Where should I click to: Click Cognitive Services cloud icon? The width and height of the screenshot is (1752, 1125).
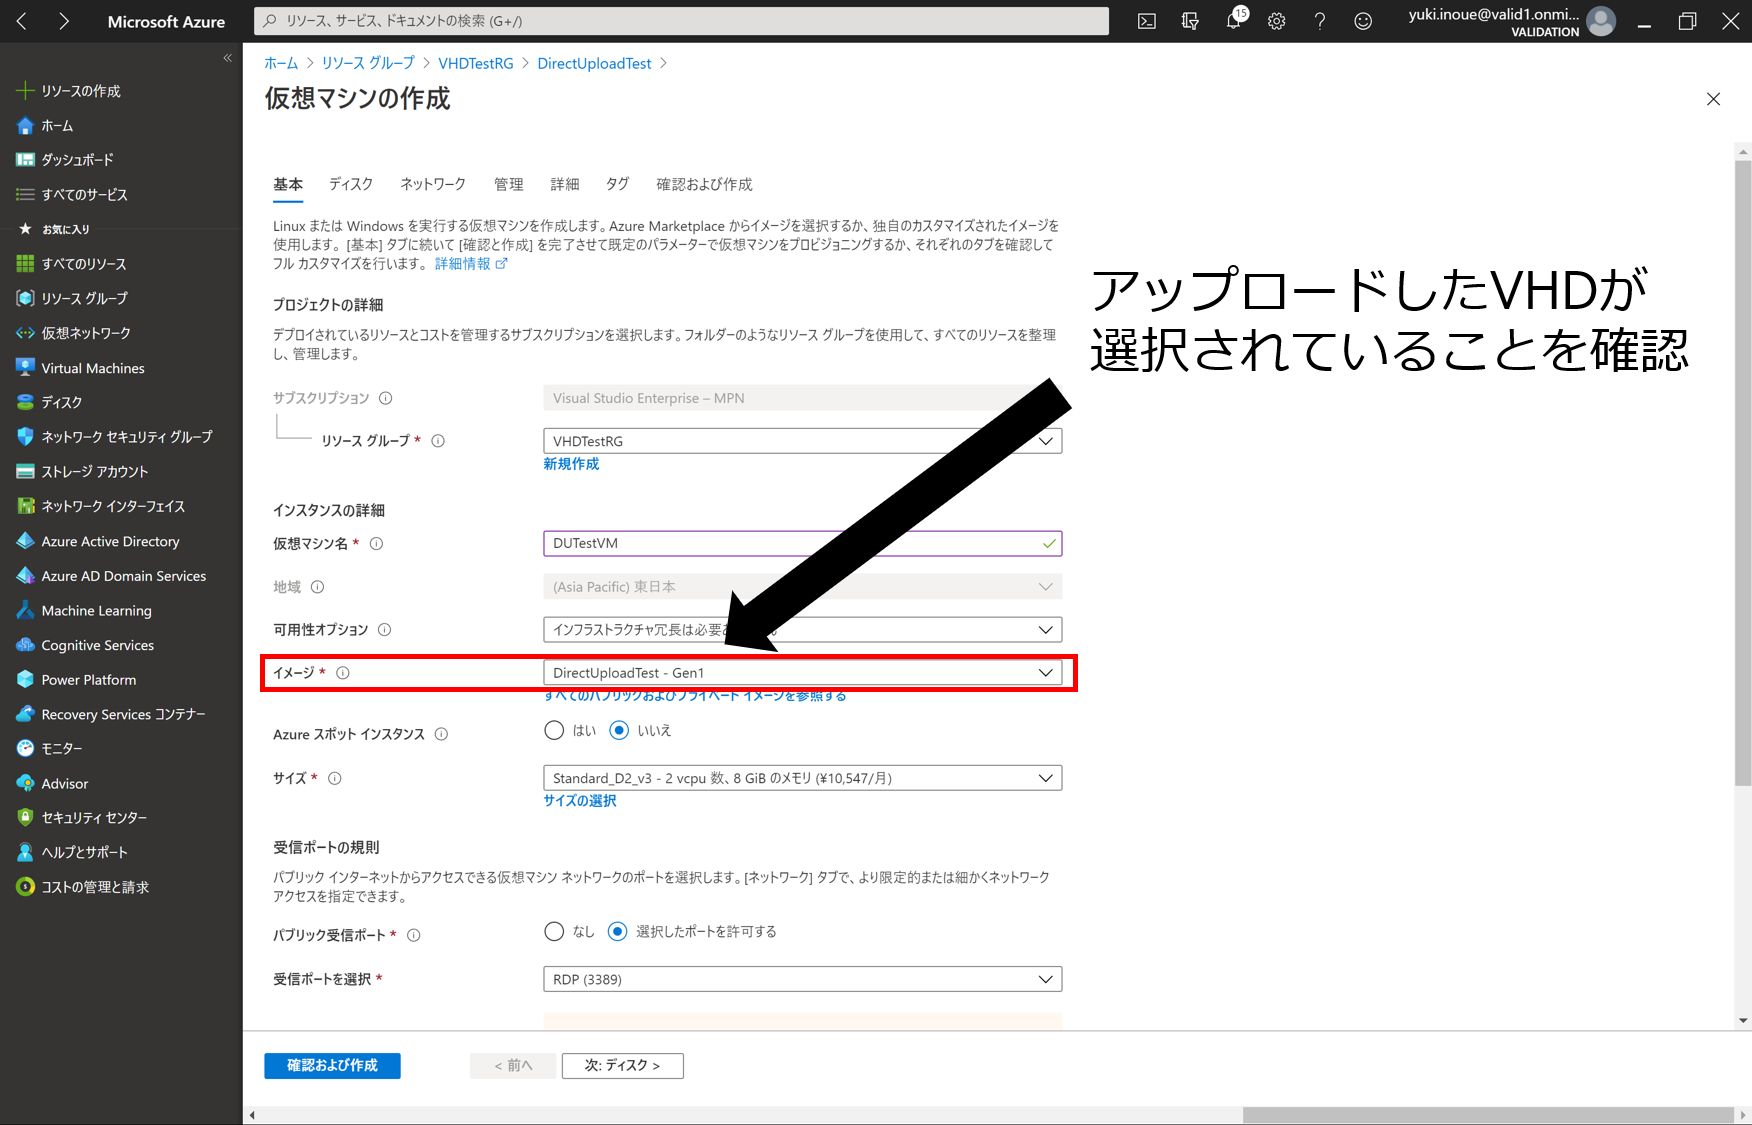(x=25, y=645)
